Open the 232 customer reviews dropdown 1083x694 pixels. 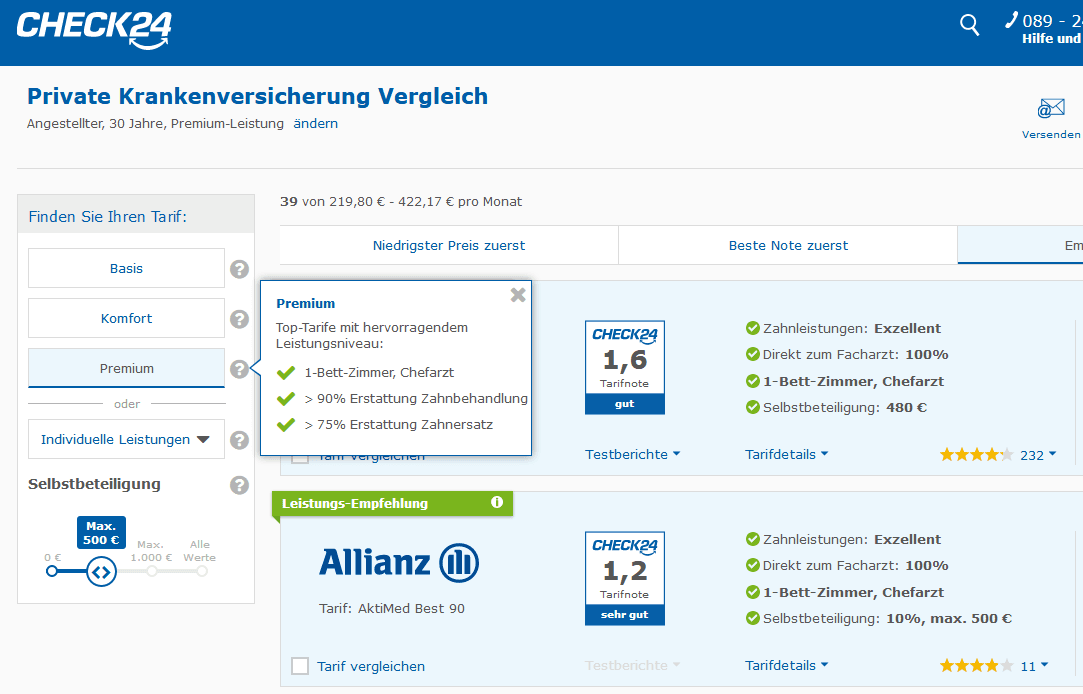tap(1037, 455)
